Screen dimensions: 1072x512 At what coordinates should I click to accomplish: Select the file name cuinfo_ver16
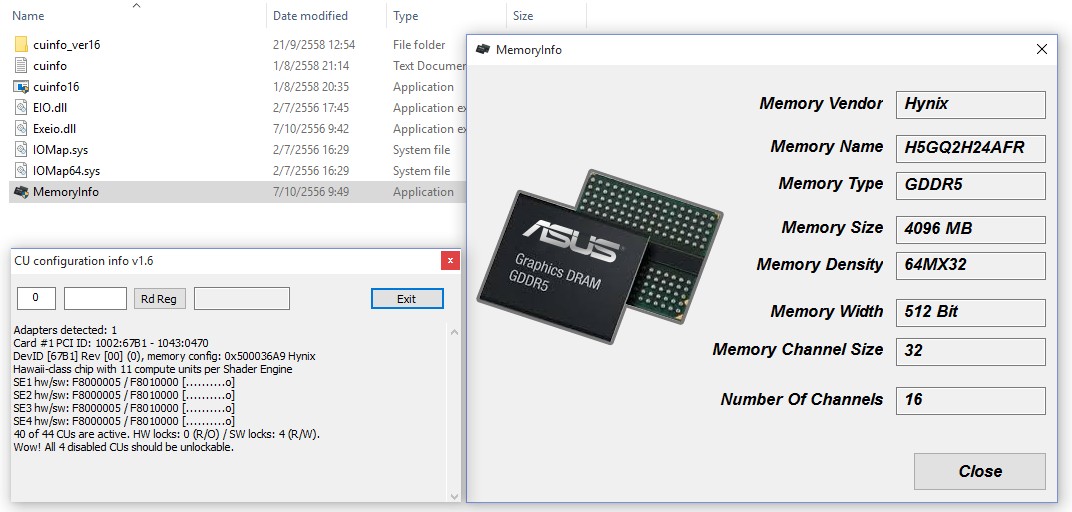coord(67,45)
